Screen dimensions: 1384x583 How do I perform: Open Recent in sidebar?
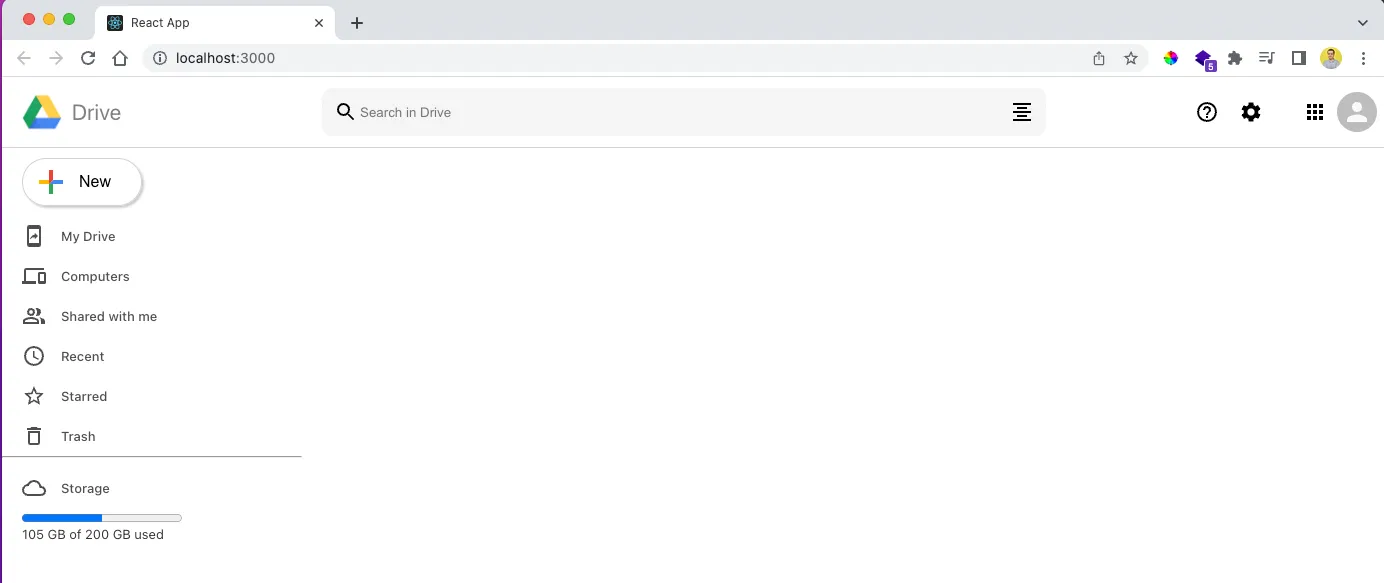point(83,356)
